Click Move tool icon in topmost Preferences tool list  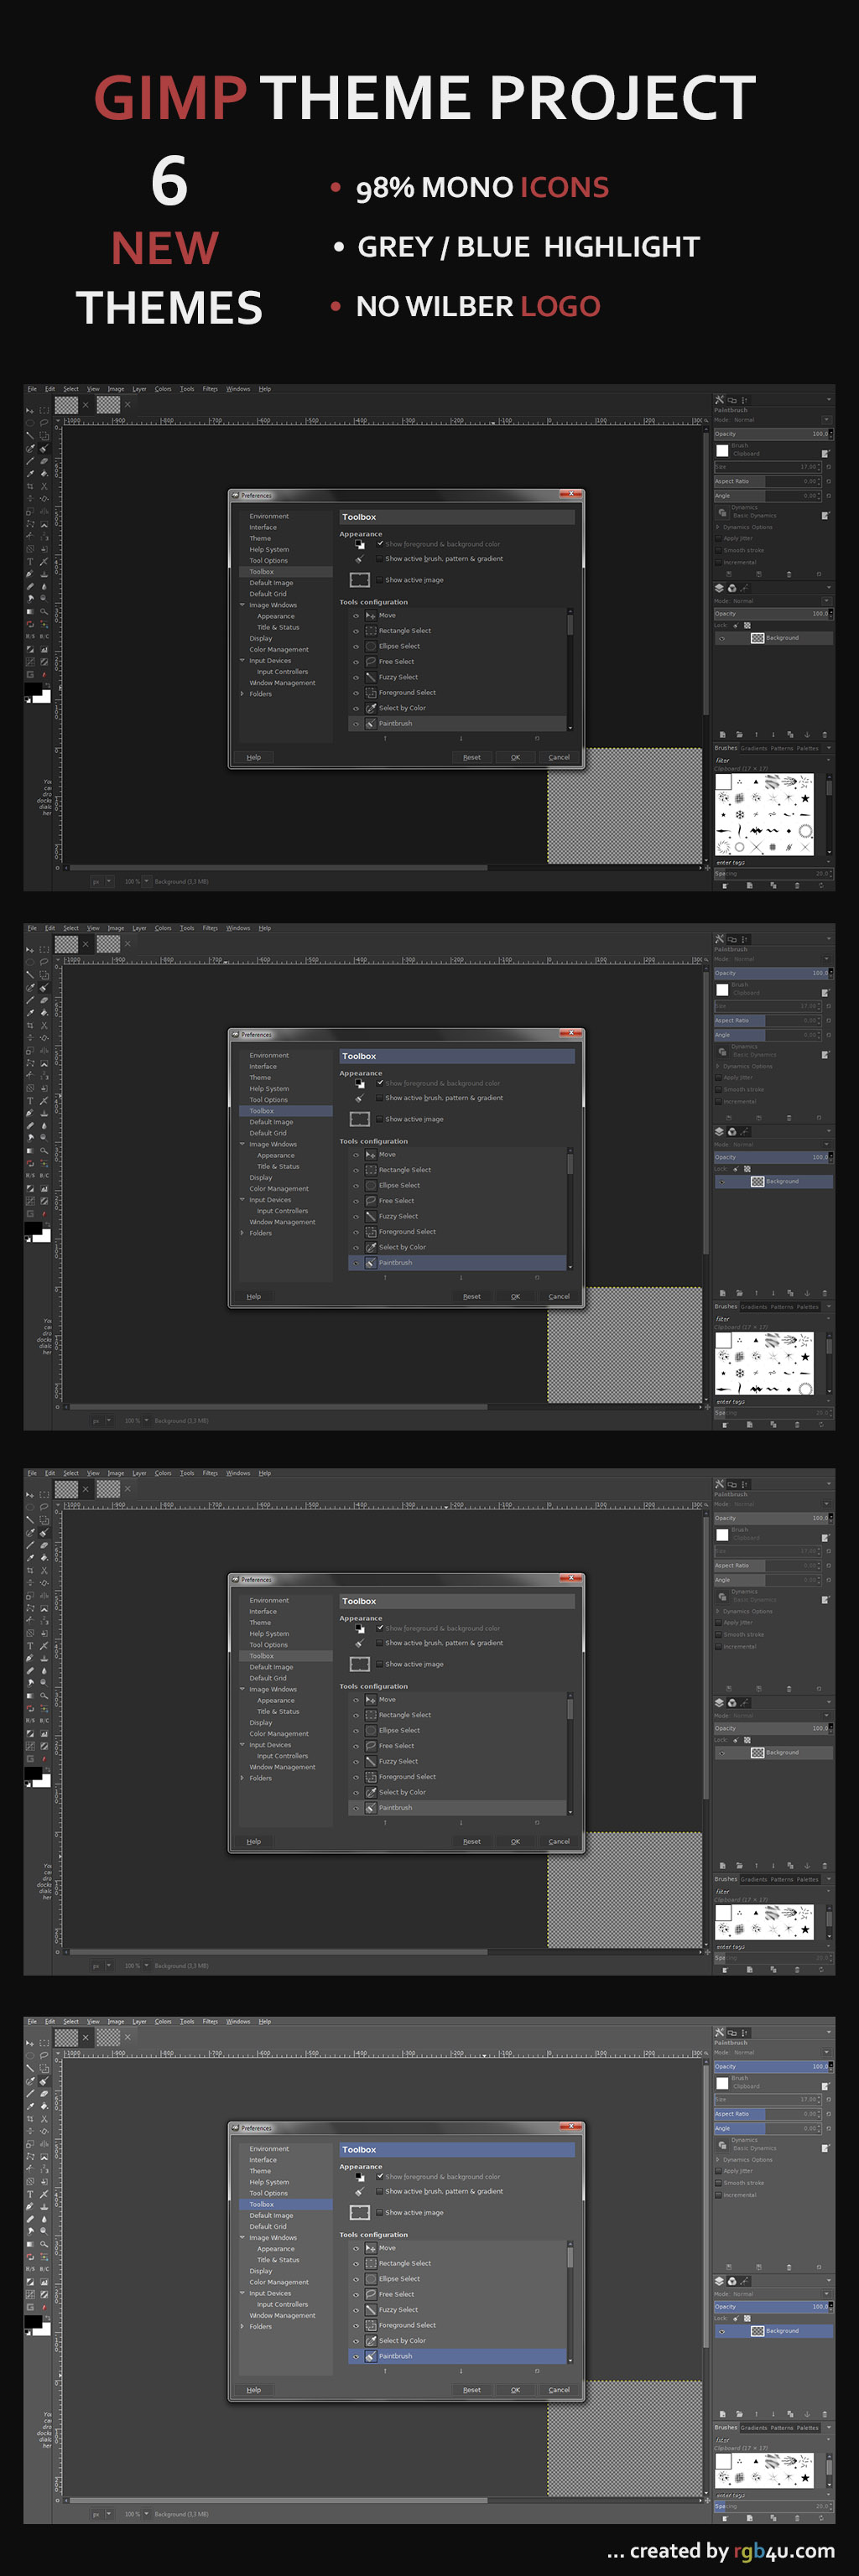371,615
